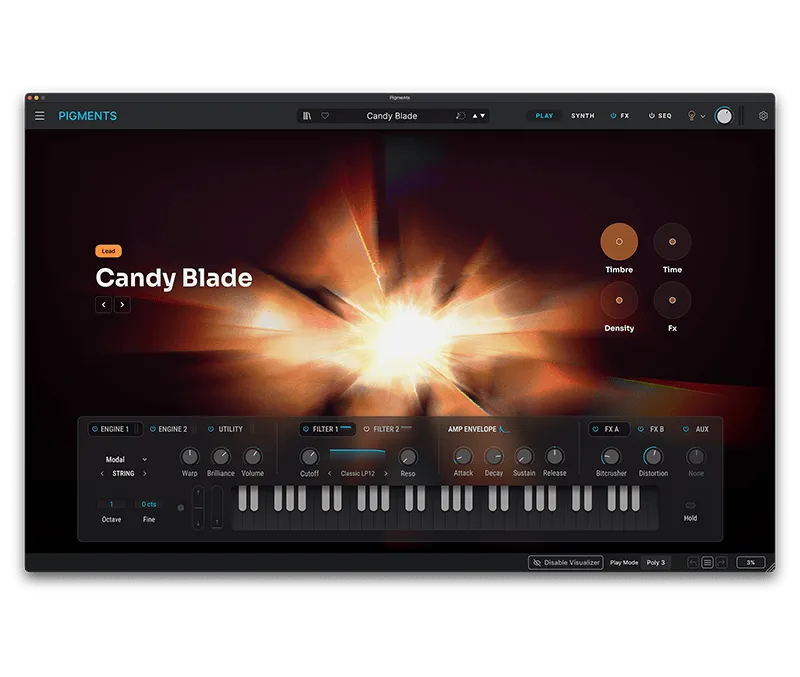Click the sound design tips lightbulb icon
This screenshot has width=800, height=677.
pos(691,116)
